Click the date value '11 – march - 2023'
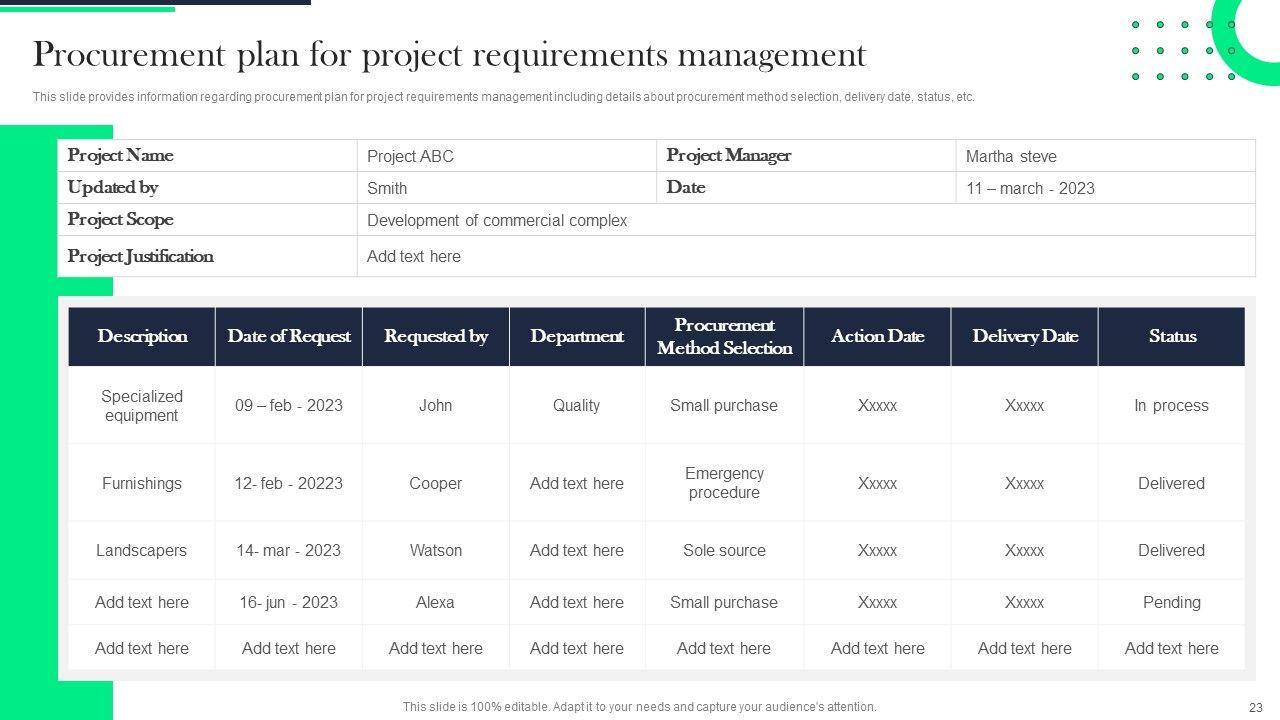This screenshot has width=1280, height=720. click(1030, 188)
